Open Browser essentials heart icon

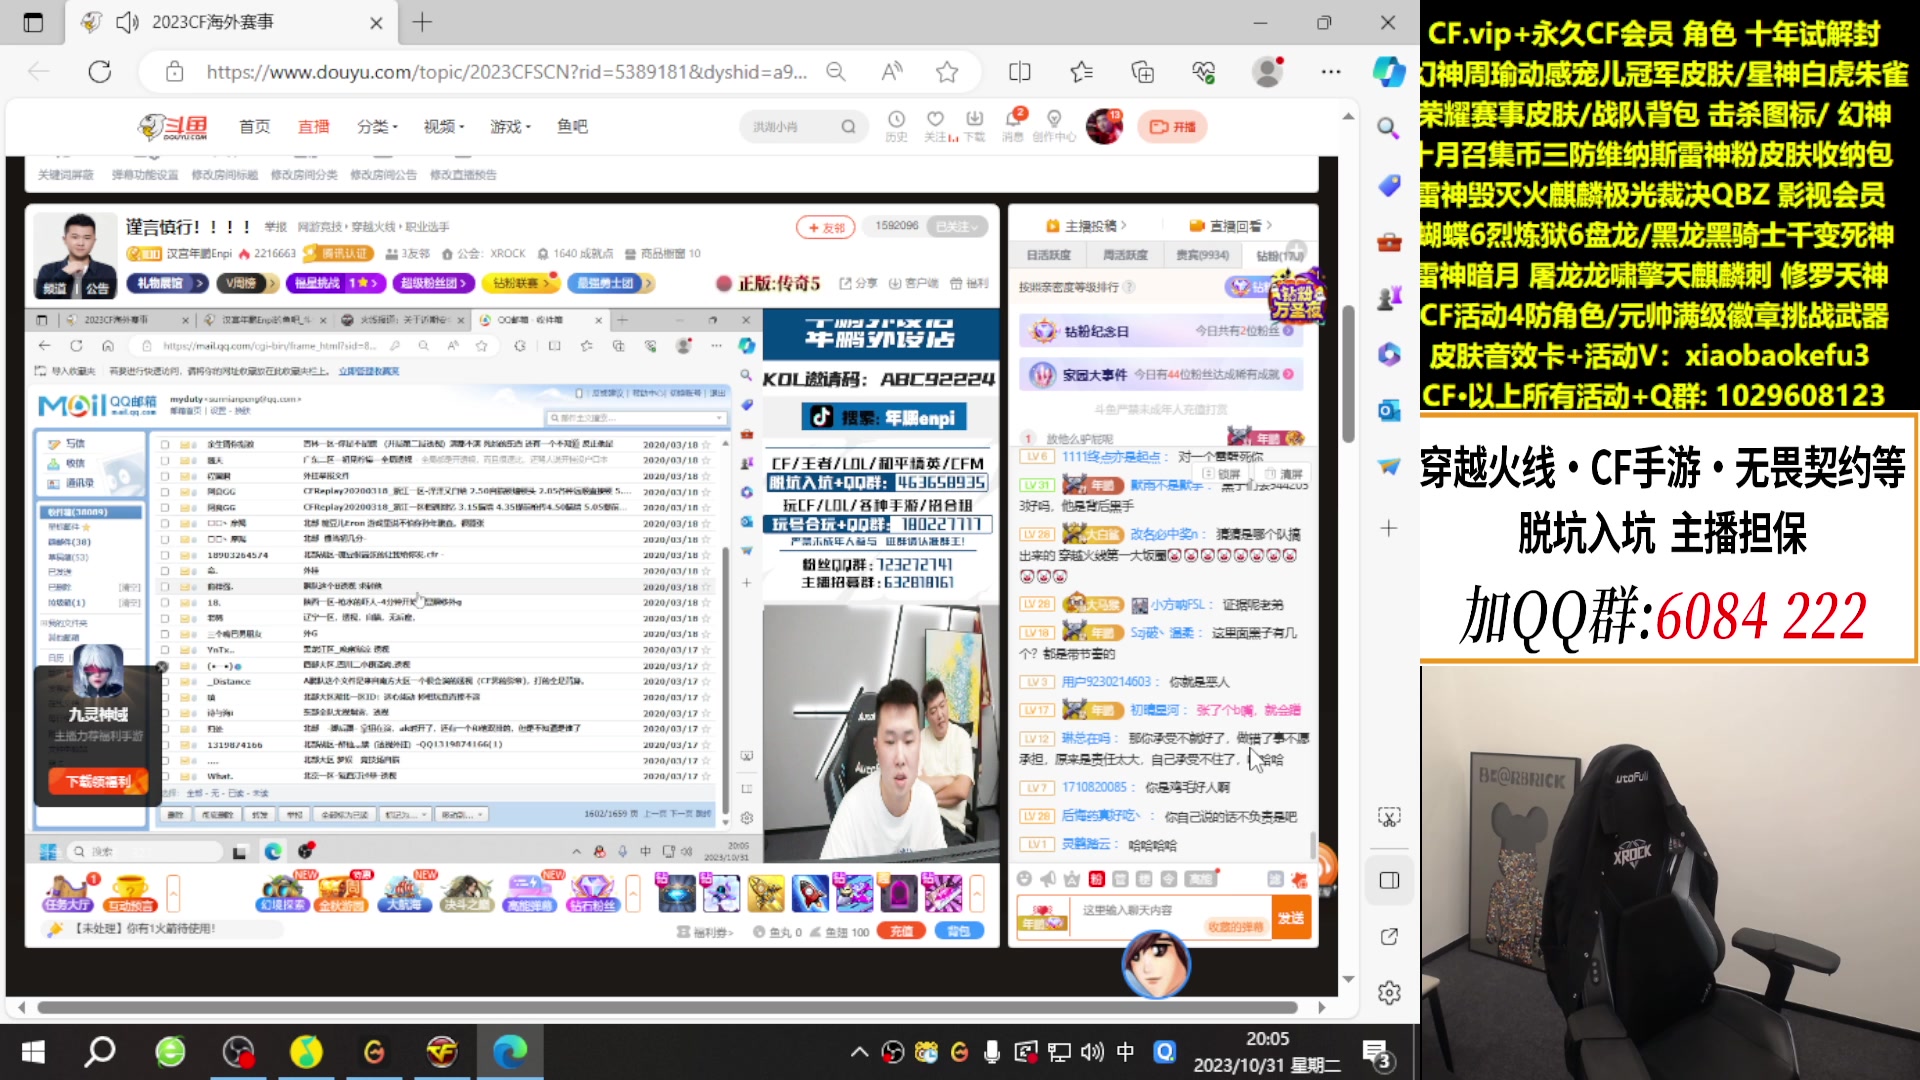(1203, 72)
